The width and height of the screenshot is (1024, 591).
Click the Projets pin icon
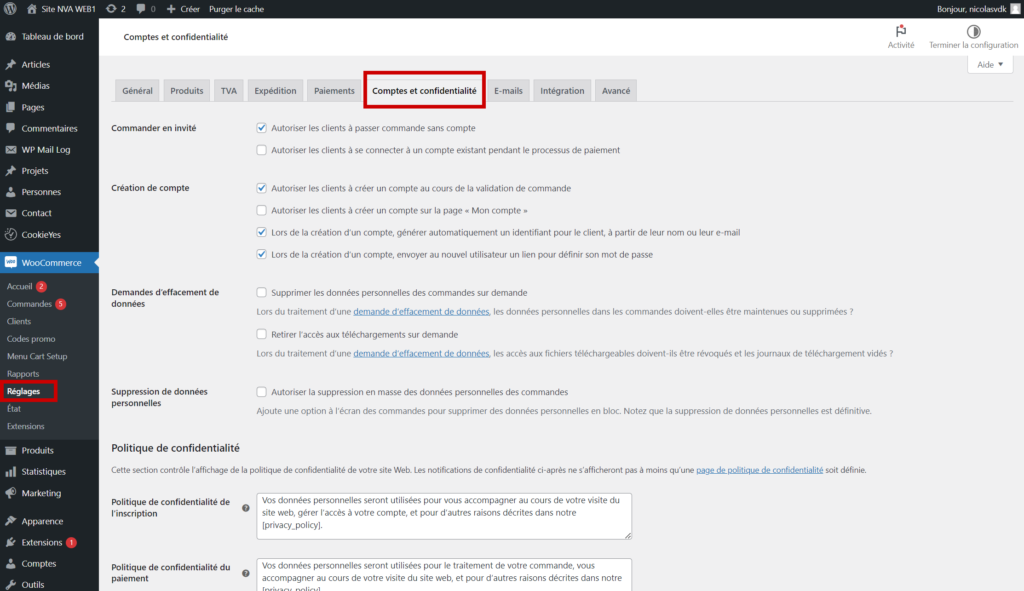[x=10, y=170]
